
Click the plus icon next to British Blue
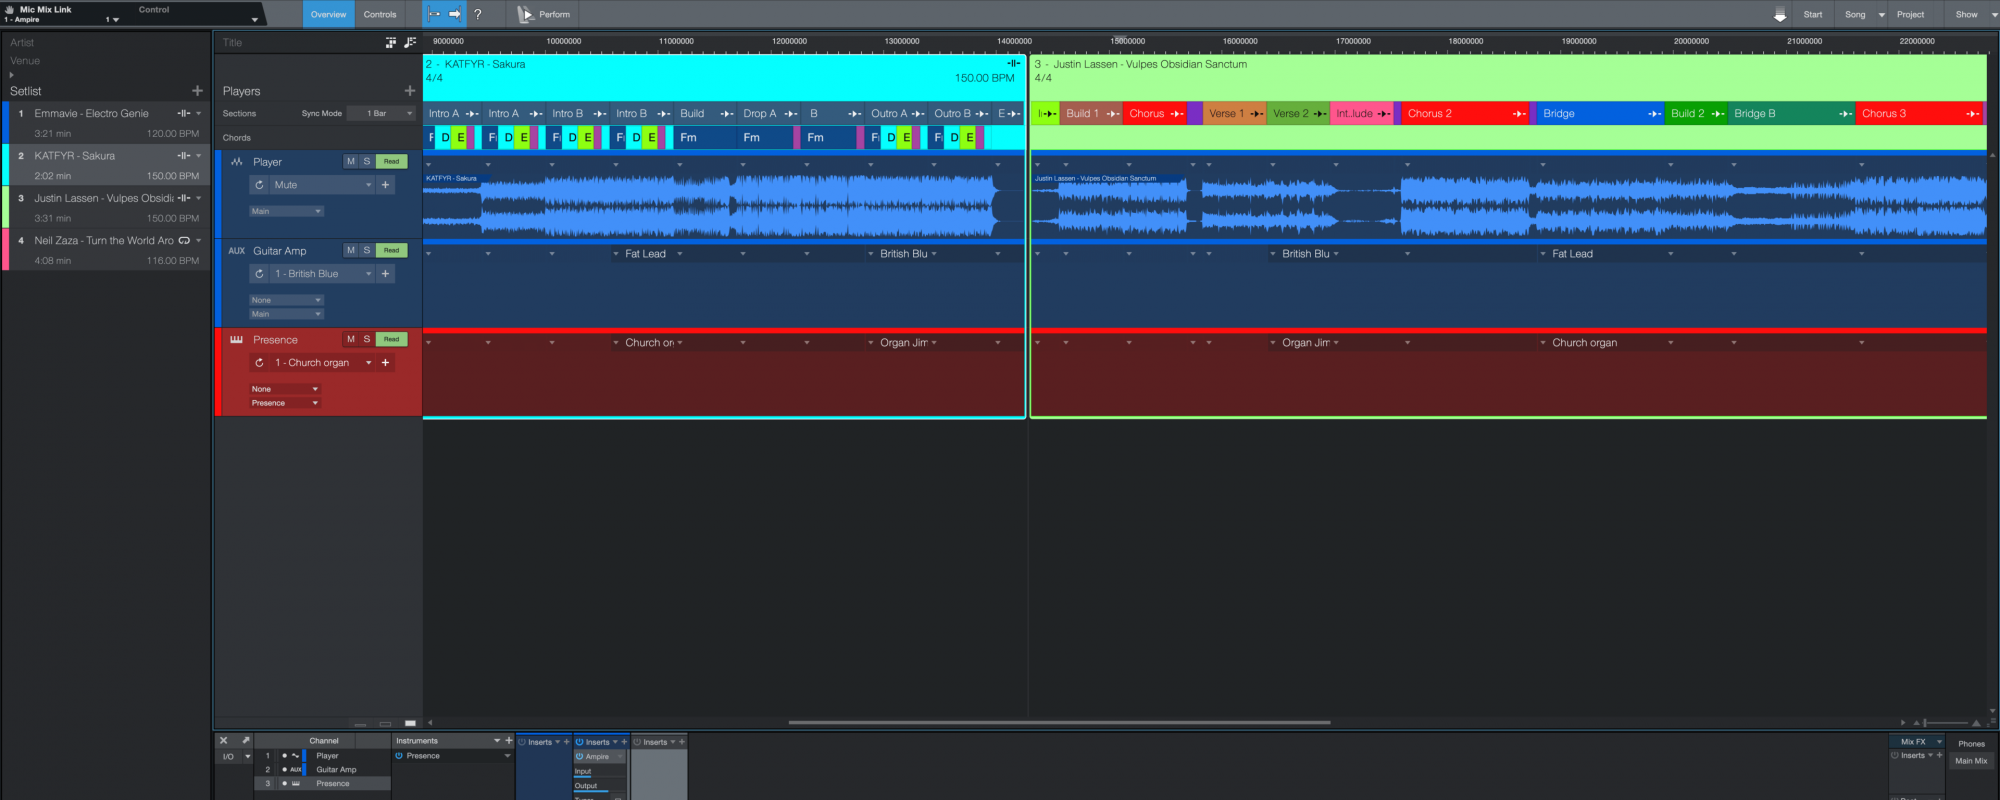pyautogui.click(x=385, y=274)
